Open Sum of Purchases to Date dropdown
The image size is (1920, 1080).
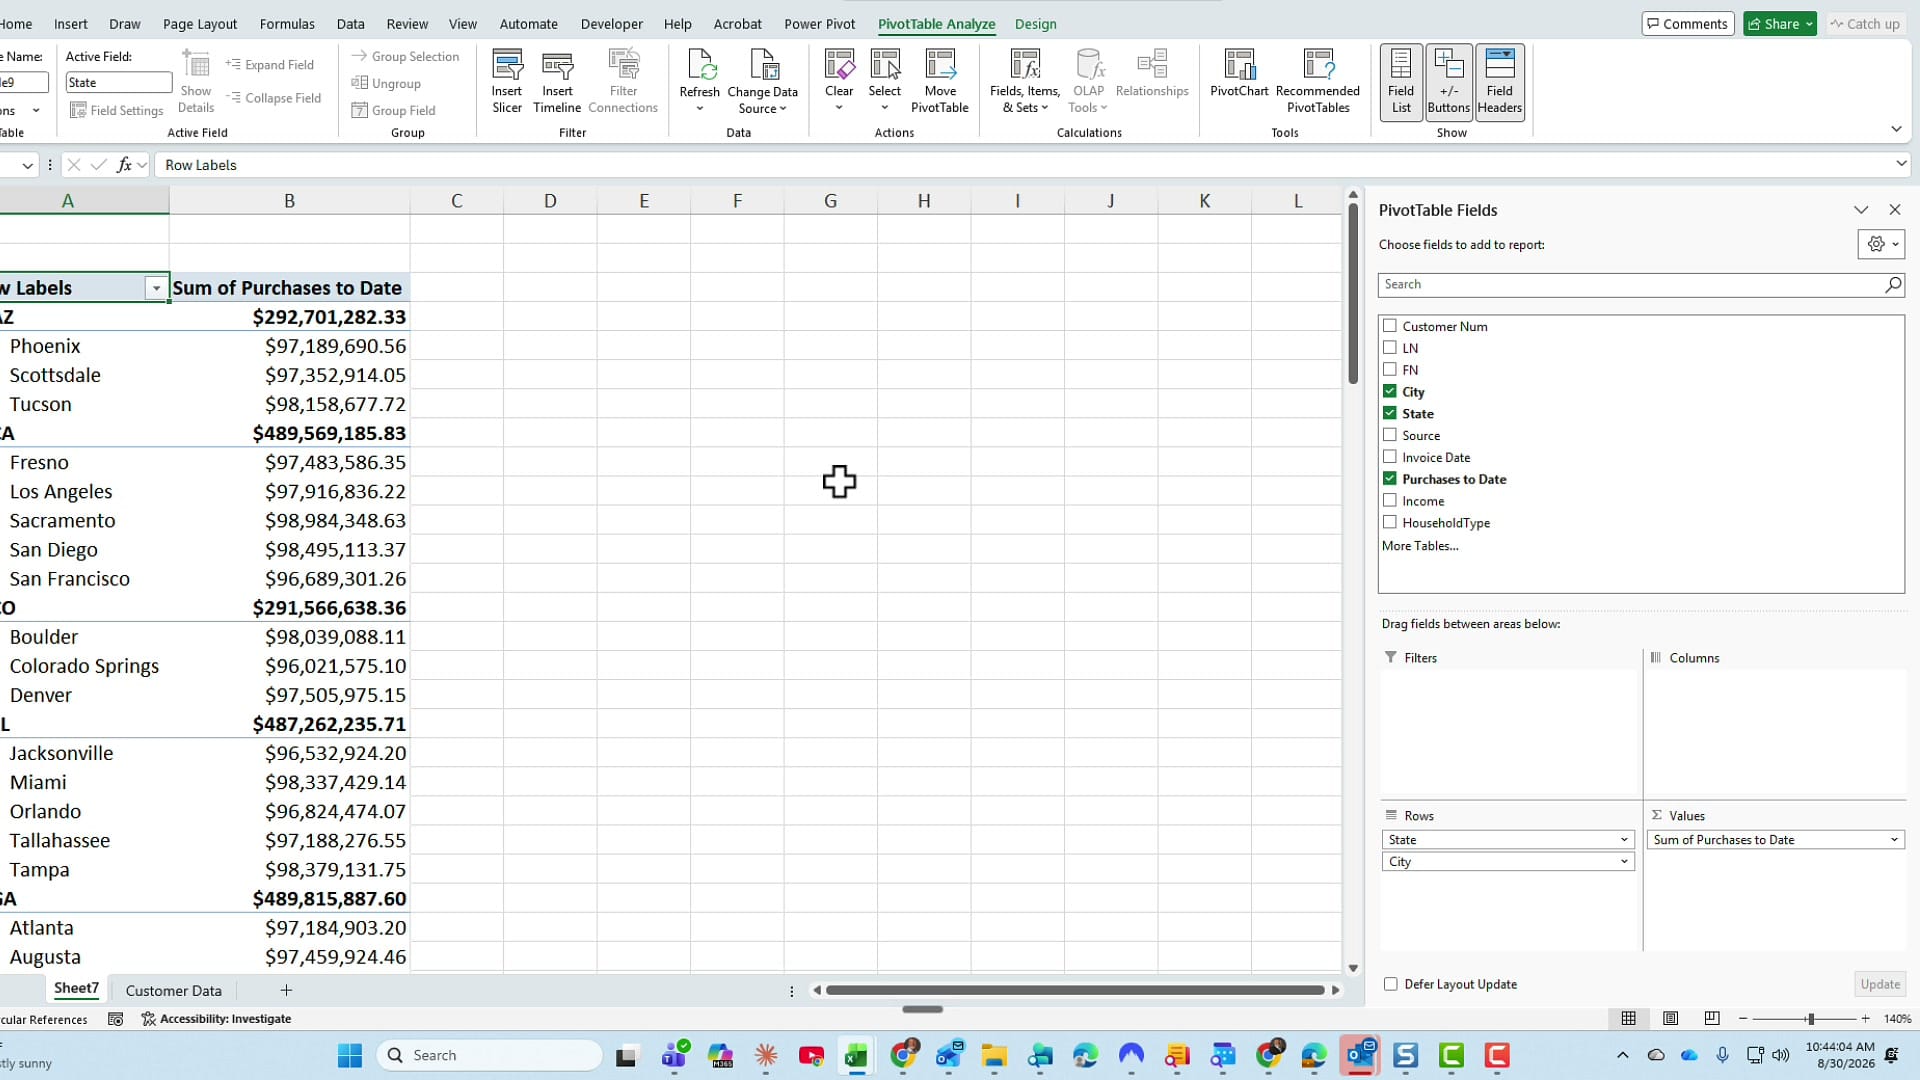(x=1894, y=840)
